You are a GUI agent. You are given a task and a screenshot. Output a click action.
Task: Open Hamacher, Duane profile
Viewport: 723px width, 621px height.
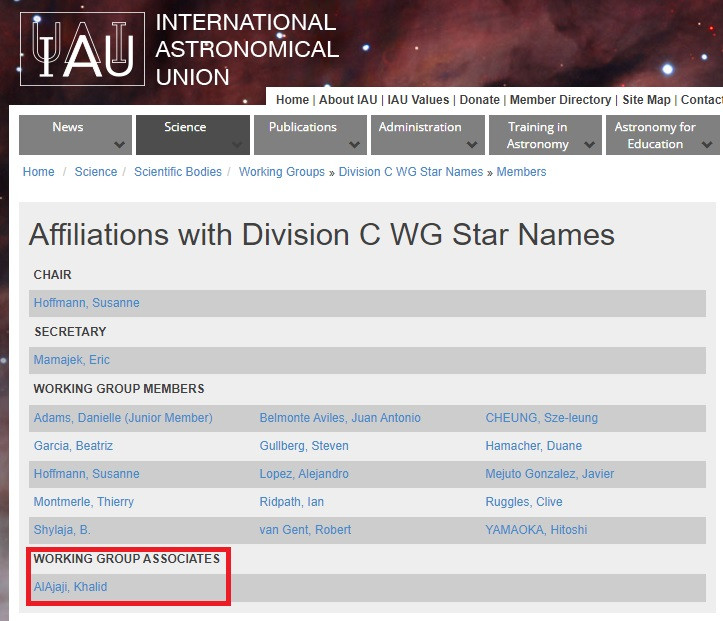point(533,446)
